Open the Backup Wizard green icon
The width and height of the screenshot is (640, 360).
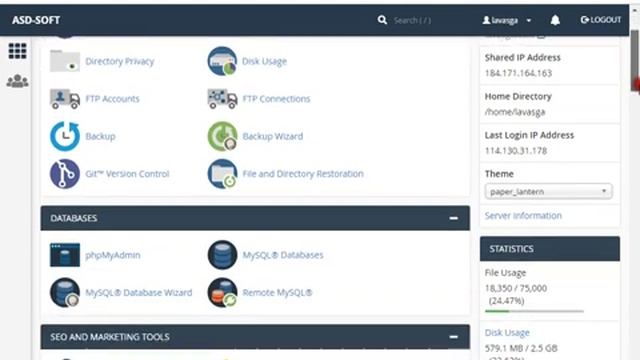(x=222, y=136)
